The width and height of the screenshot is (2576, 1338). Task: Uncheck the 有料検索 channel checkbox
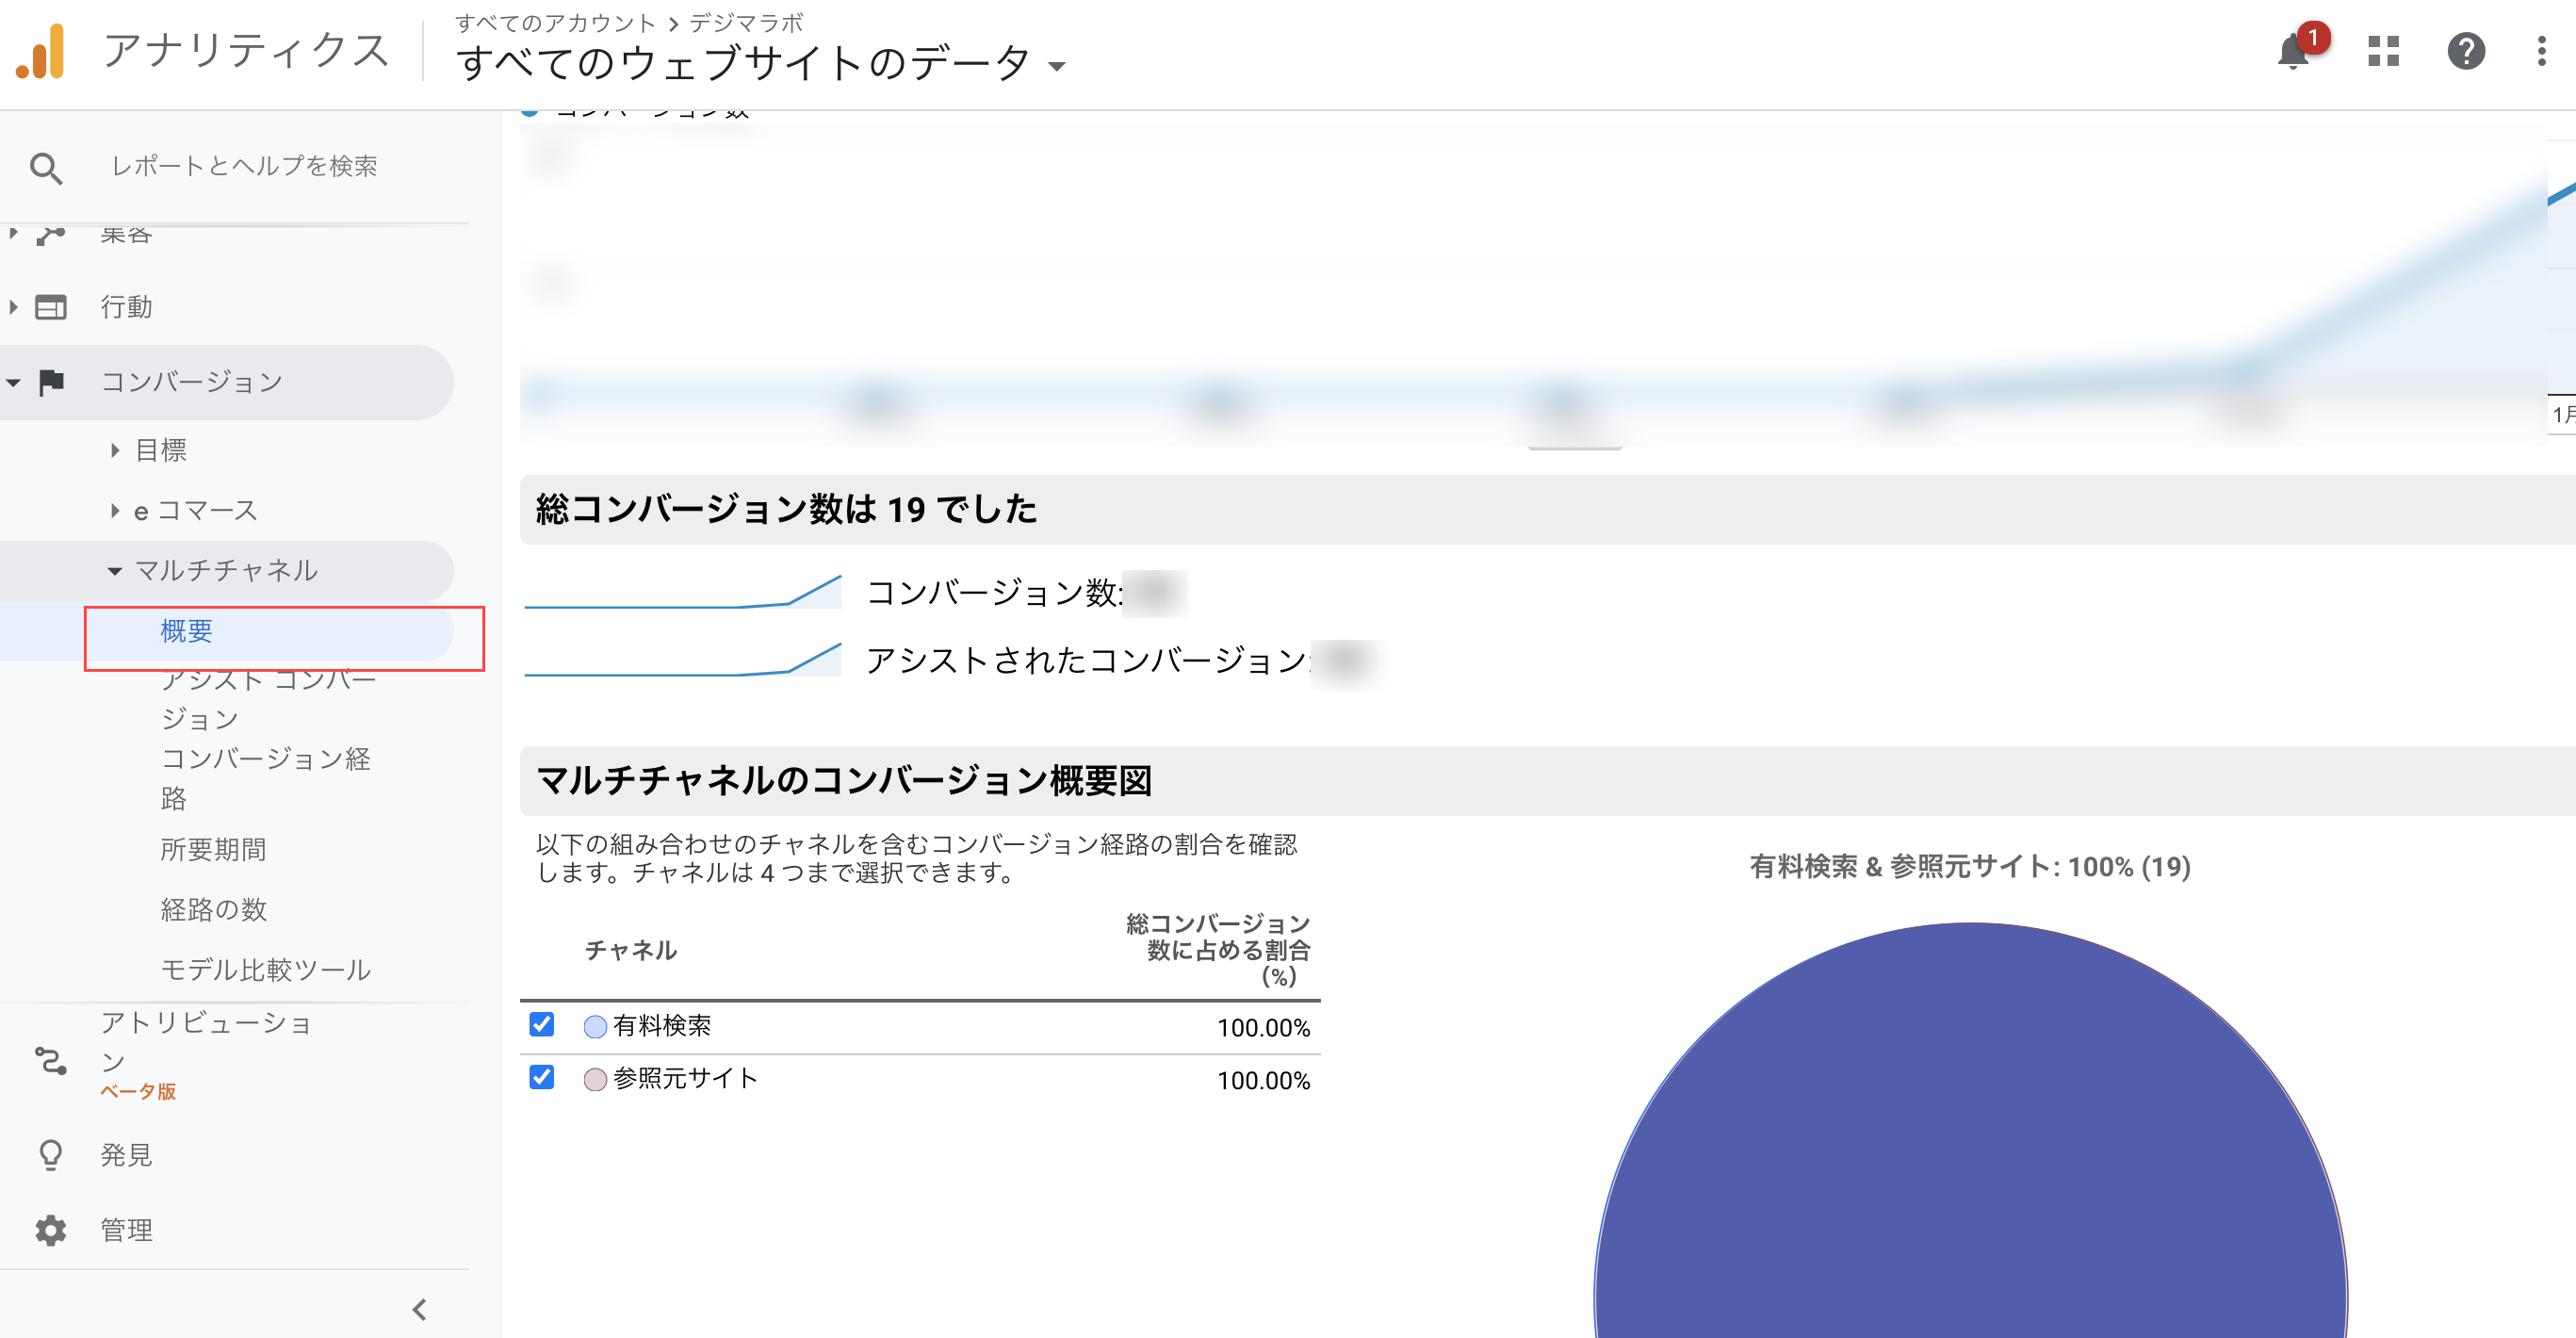[x=541, y=1026]
